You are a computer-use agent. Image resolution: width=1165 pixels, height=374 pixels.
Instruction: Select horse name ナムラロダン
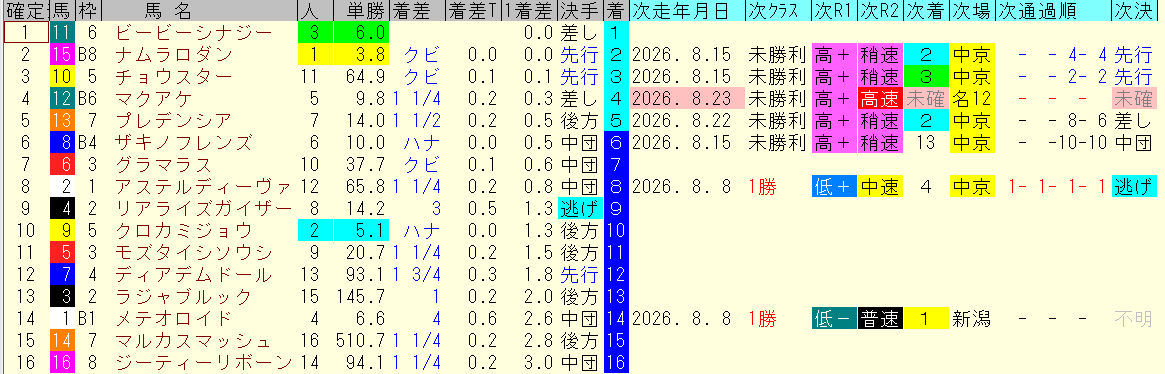(x=176, y=54)
